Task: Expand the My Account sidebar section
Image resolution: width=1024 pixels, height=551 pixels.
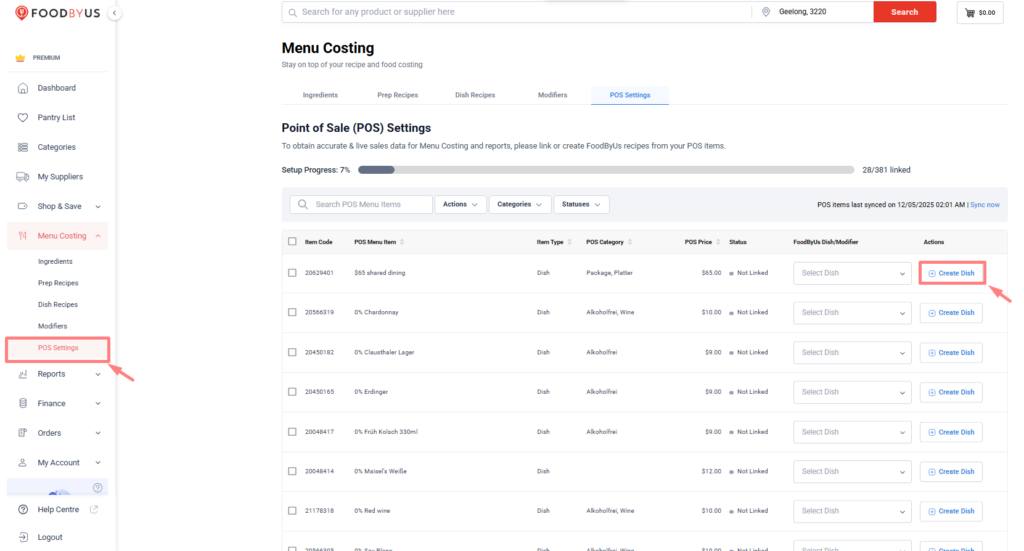Action: (98, 462)
